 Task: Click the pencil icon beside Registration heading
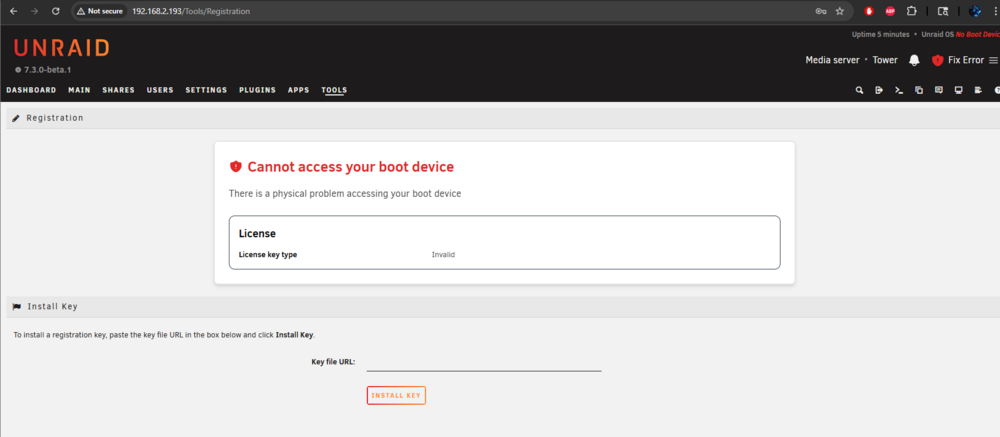16,118
